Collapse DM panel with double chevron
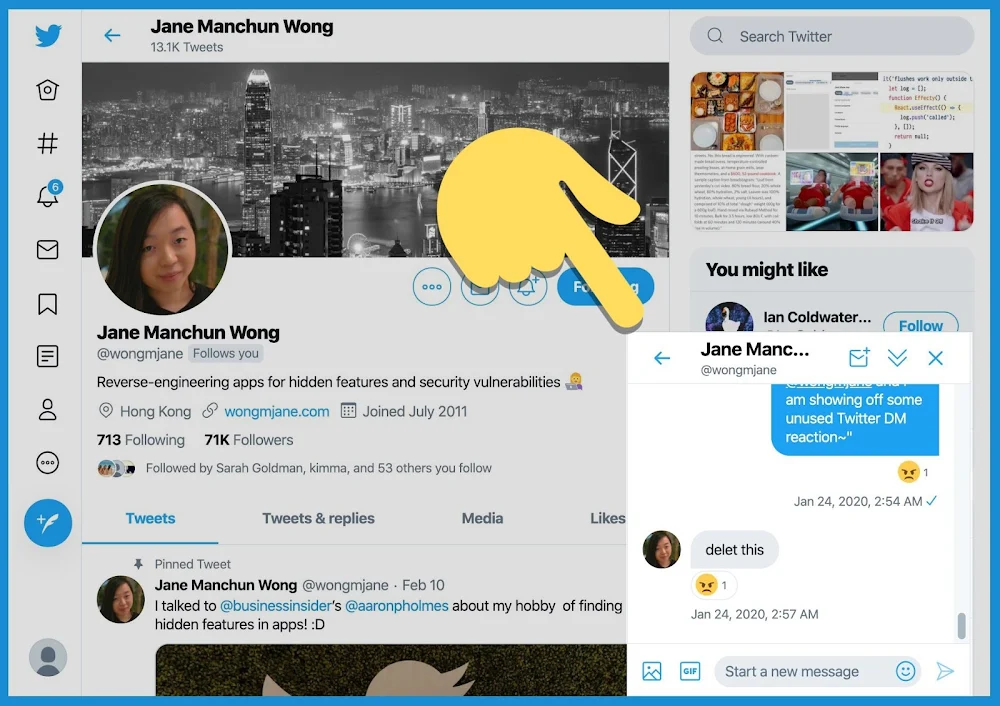 (897, 358)
